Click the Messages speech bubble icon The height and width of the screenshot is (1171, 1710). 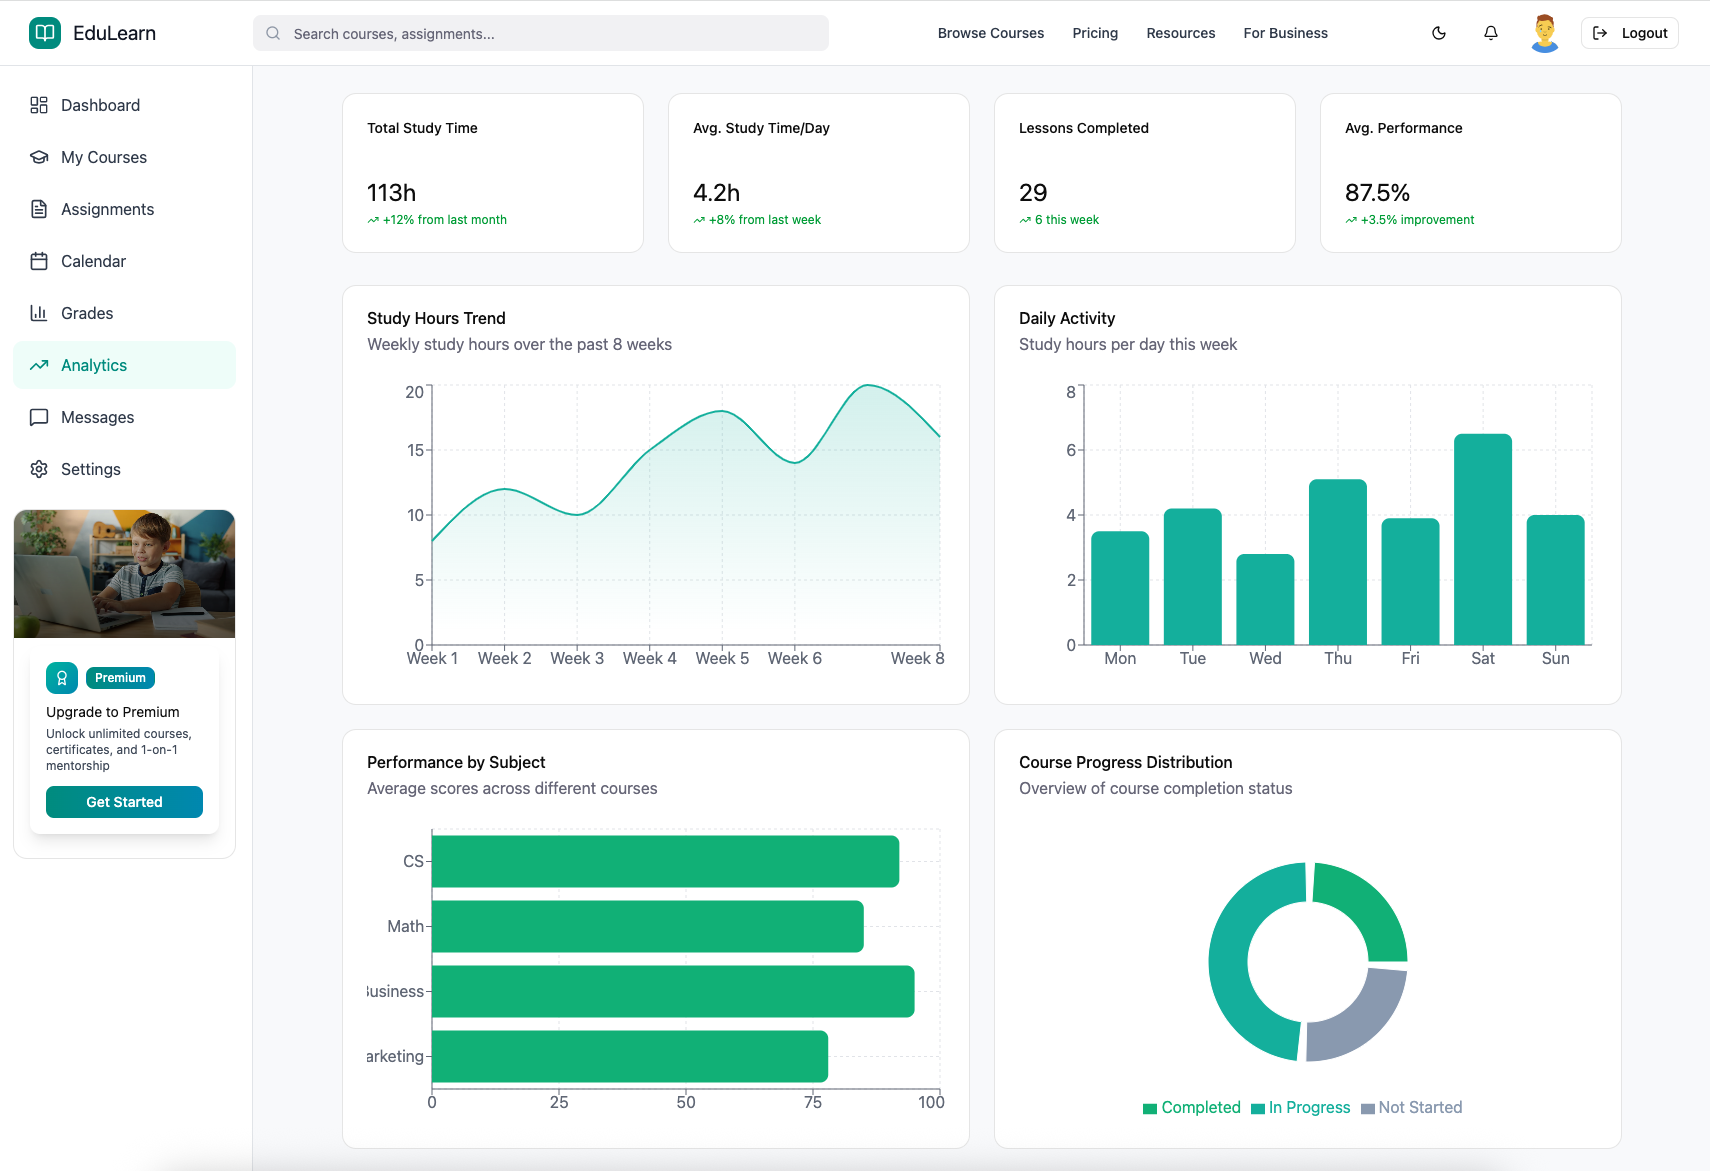tap(39, 417)
